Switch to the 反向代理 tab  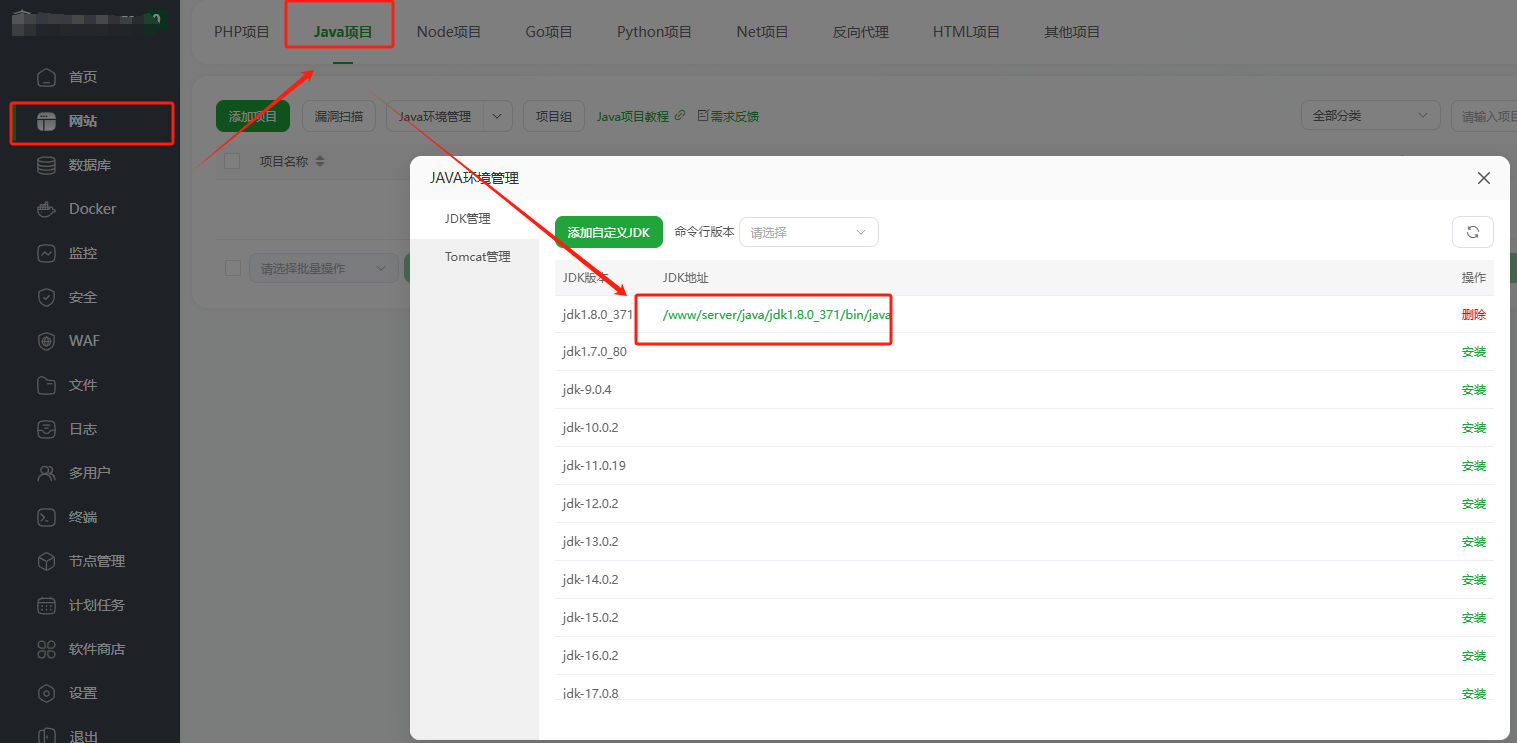point(861,32)
